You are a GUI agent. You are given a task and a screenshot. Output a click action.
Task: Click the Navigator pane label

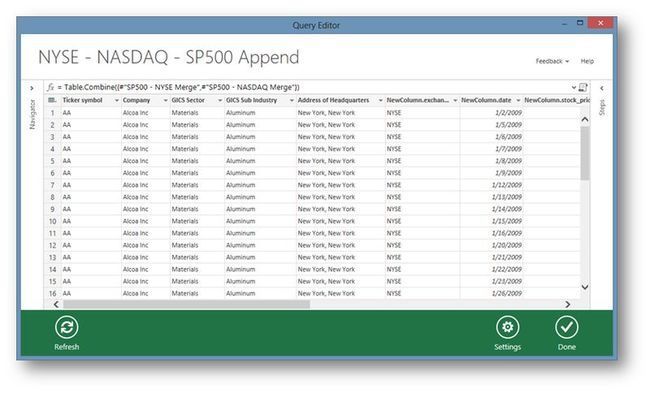tap(32, 114)
